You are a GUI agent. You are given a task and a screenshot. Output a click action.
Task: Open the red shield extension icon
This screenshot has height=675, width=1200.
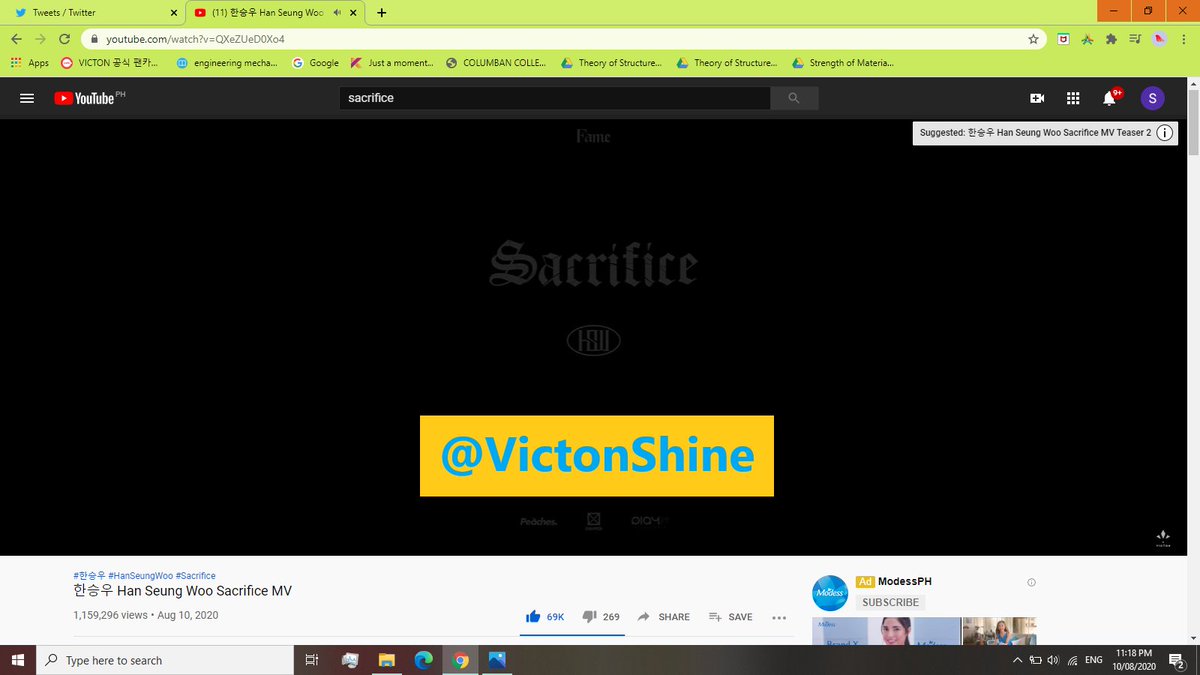click(1064, 39)
